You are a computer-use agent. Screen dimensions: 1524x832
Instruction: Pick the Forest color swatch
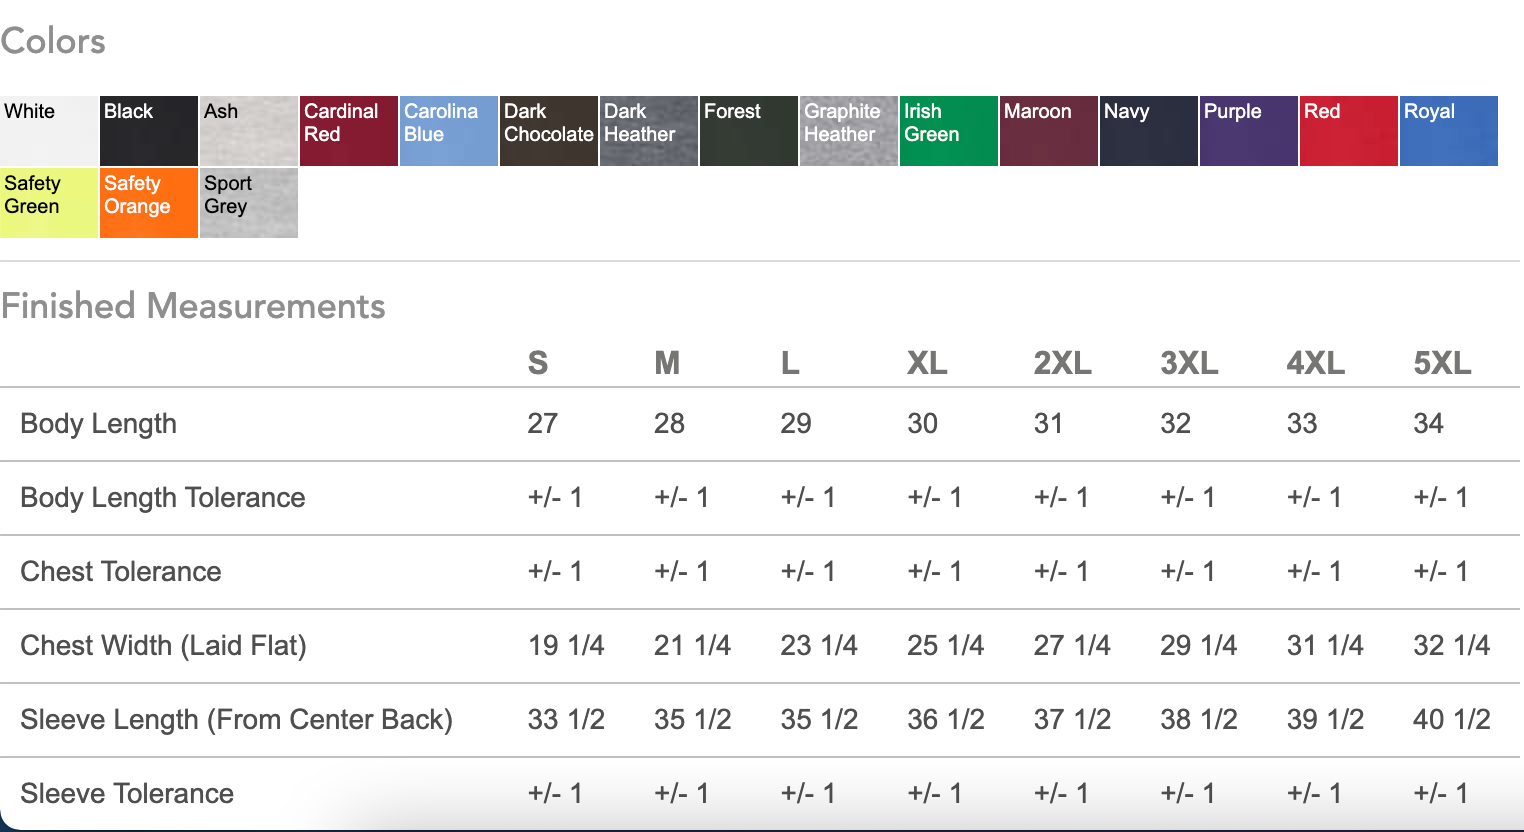749,131
